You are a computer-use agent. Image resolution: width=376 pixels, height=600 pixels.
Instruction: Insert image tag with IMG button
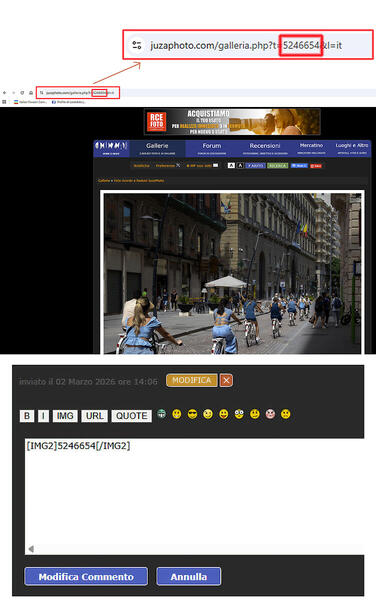click(65, 416)
